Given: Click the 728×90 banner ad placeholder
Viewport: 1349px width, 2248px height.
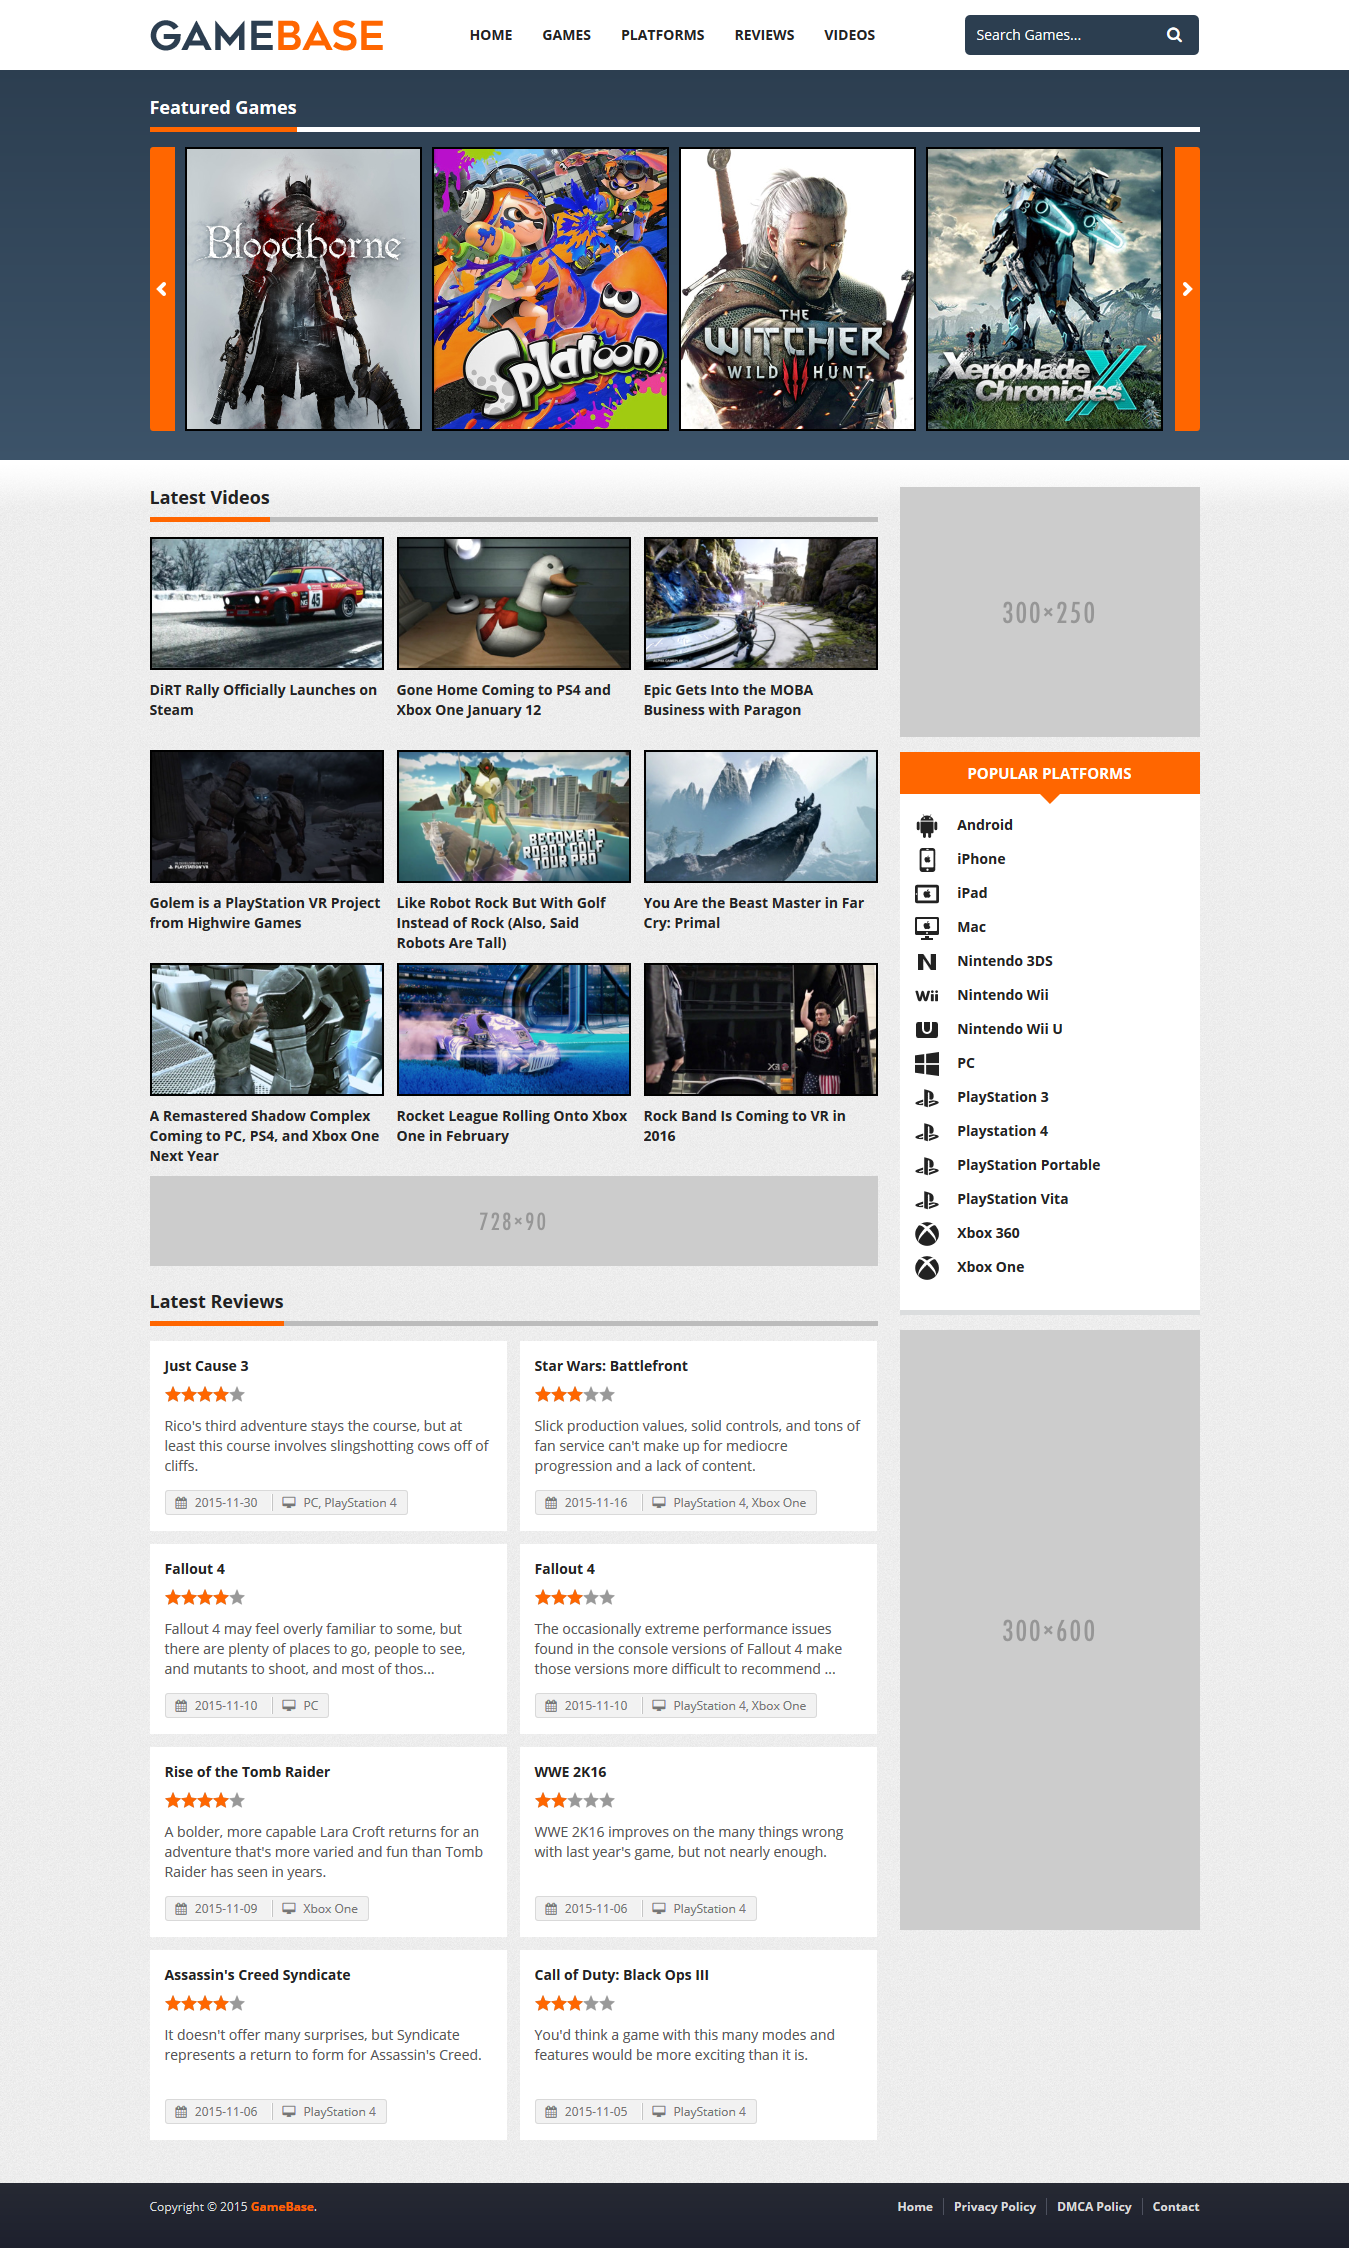Looking at the screenshot, I should 514,1221.
